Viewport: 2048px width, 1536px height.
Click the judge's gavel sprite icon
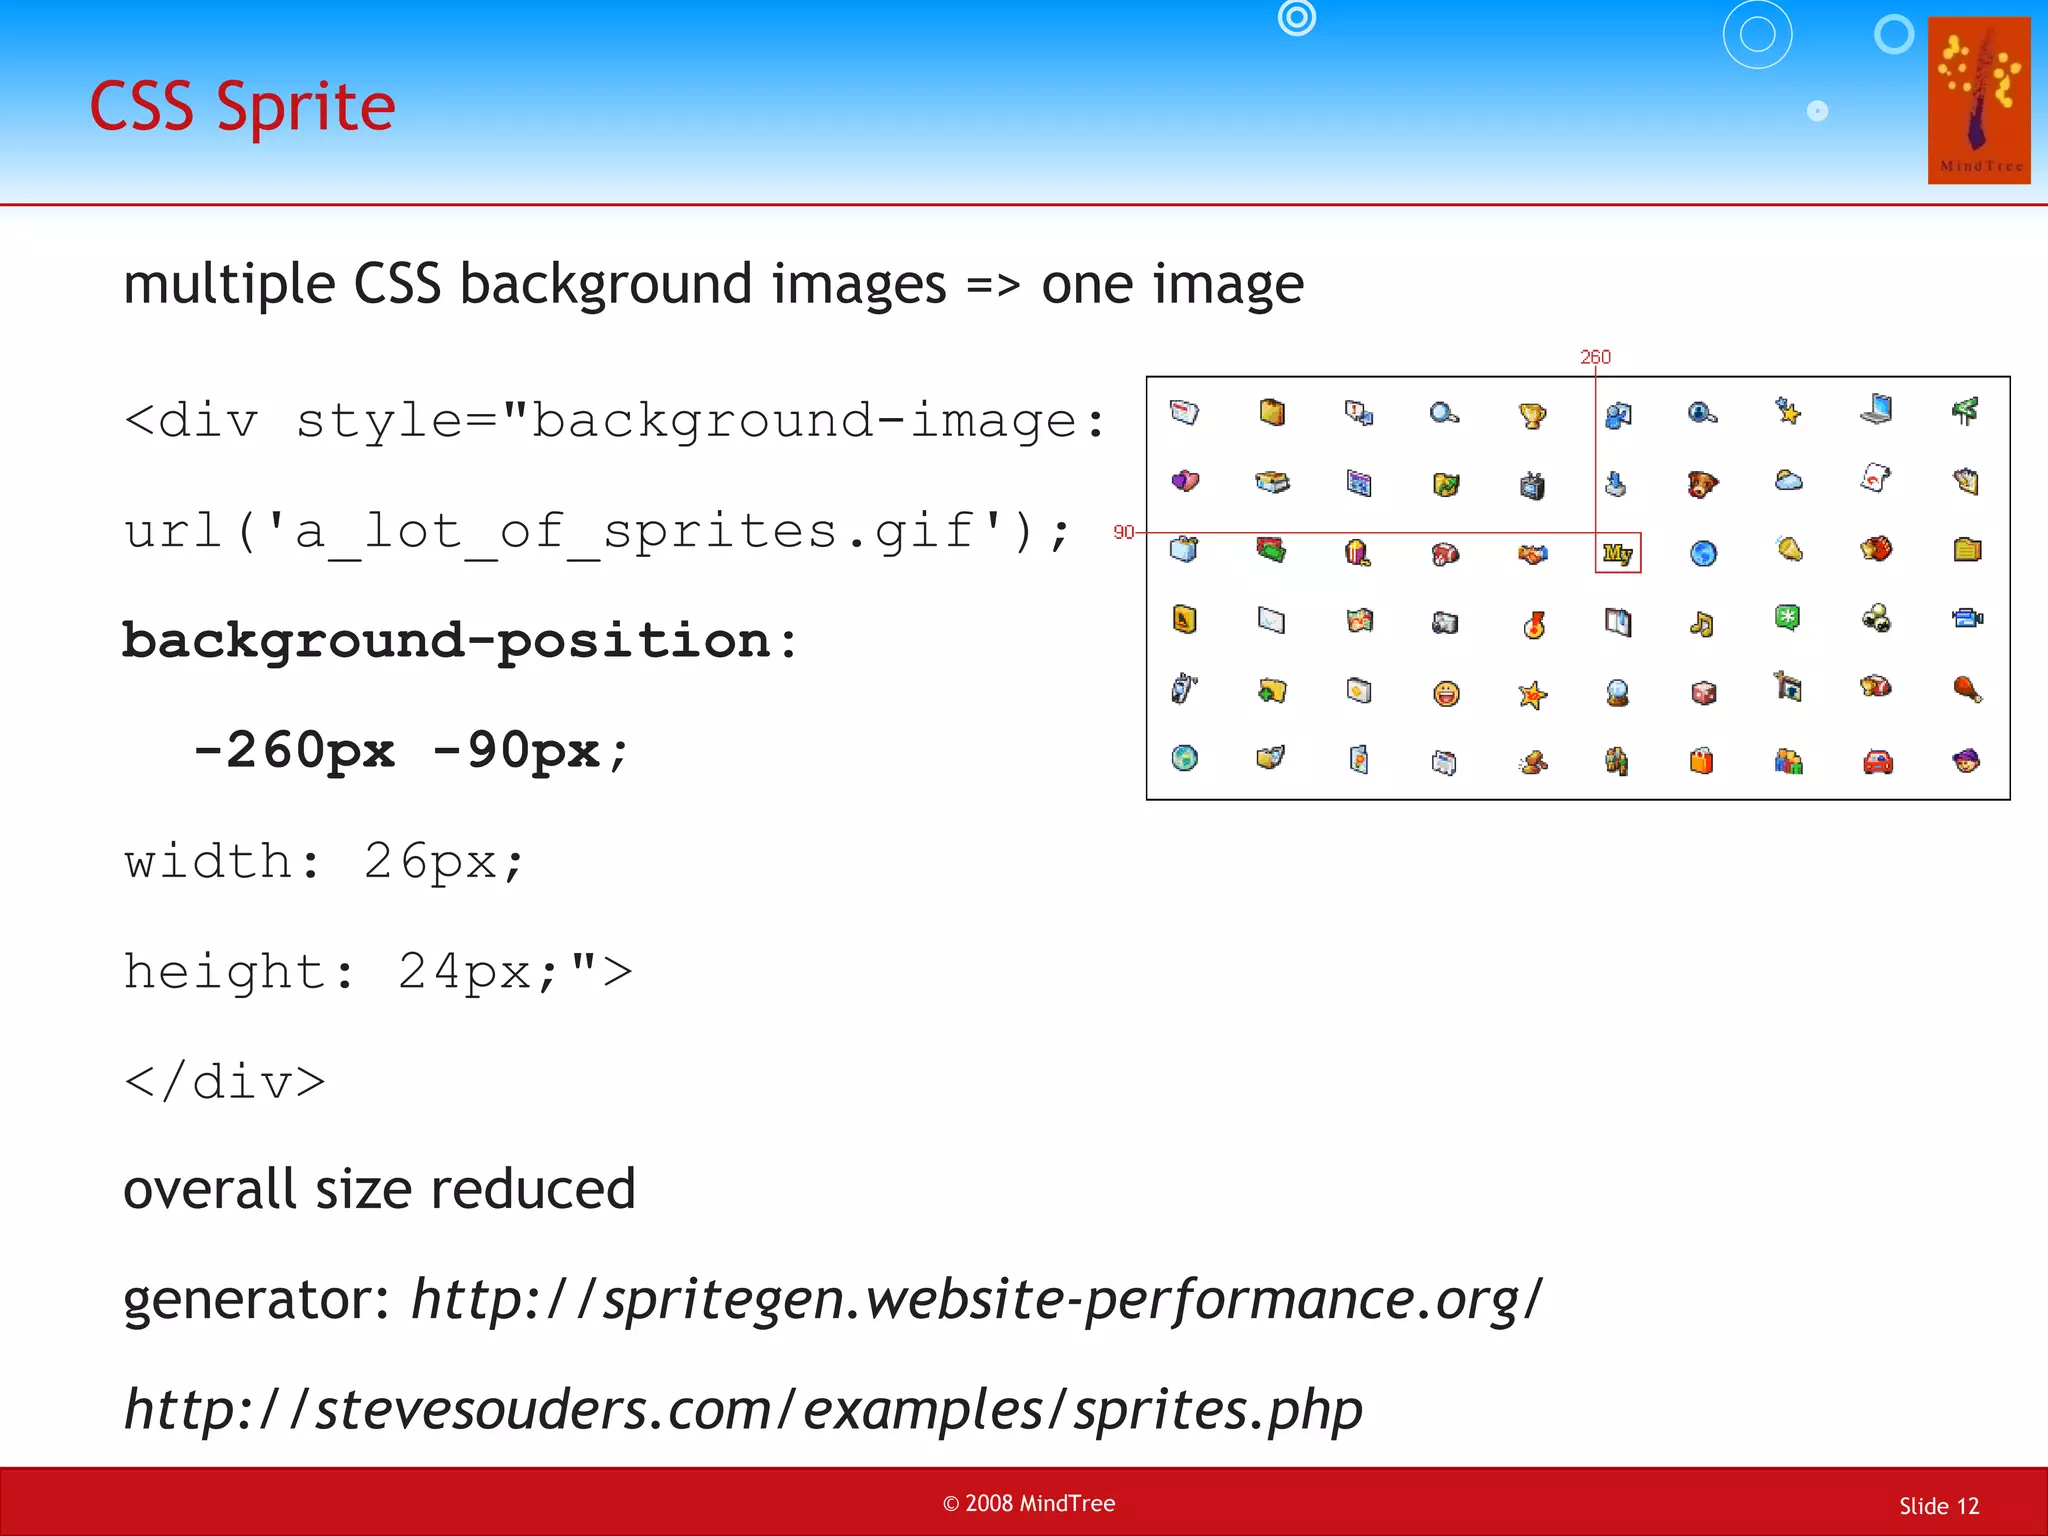(x=1533, y=763)
